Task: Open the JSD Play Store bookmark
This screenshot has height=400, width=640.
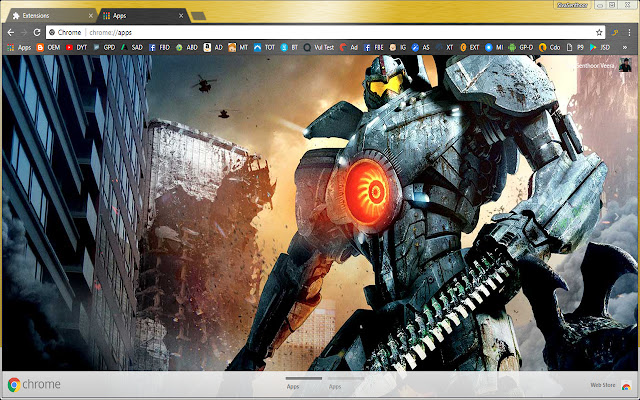Action: (x=600, y=47)
